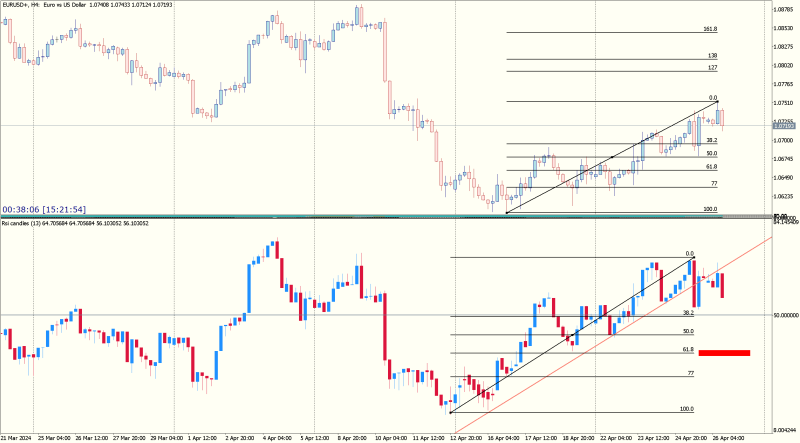Select the 100.0 Fibonacci label in RSI pane

click(687, 409)
